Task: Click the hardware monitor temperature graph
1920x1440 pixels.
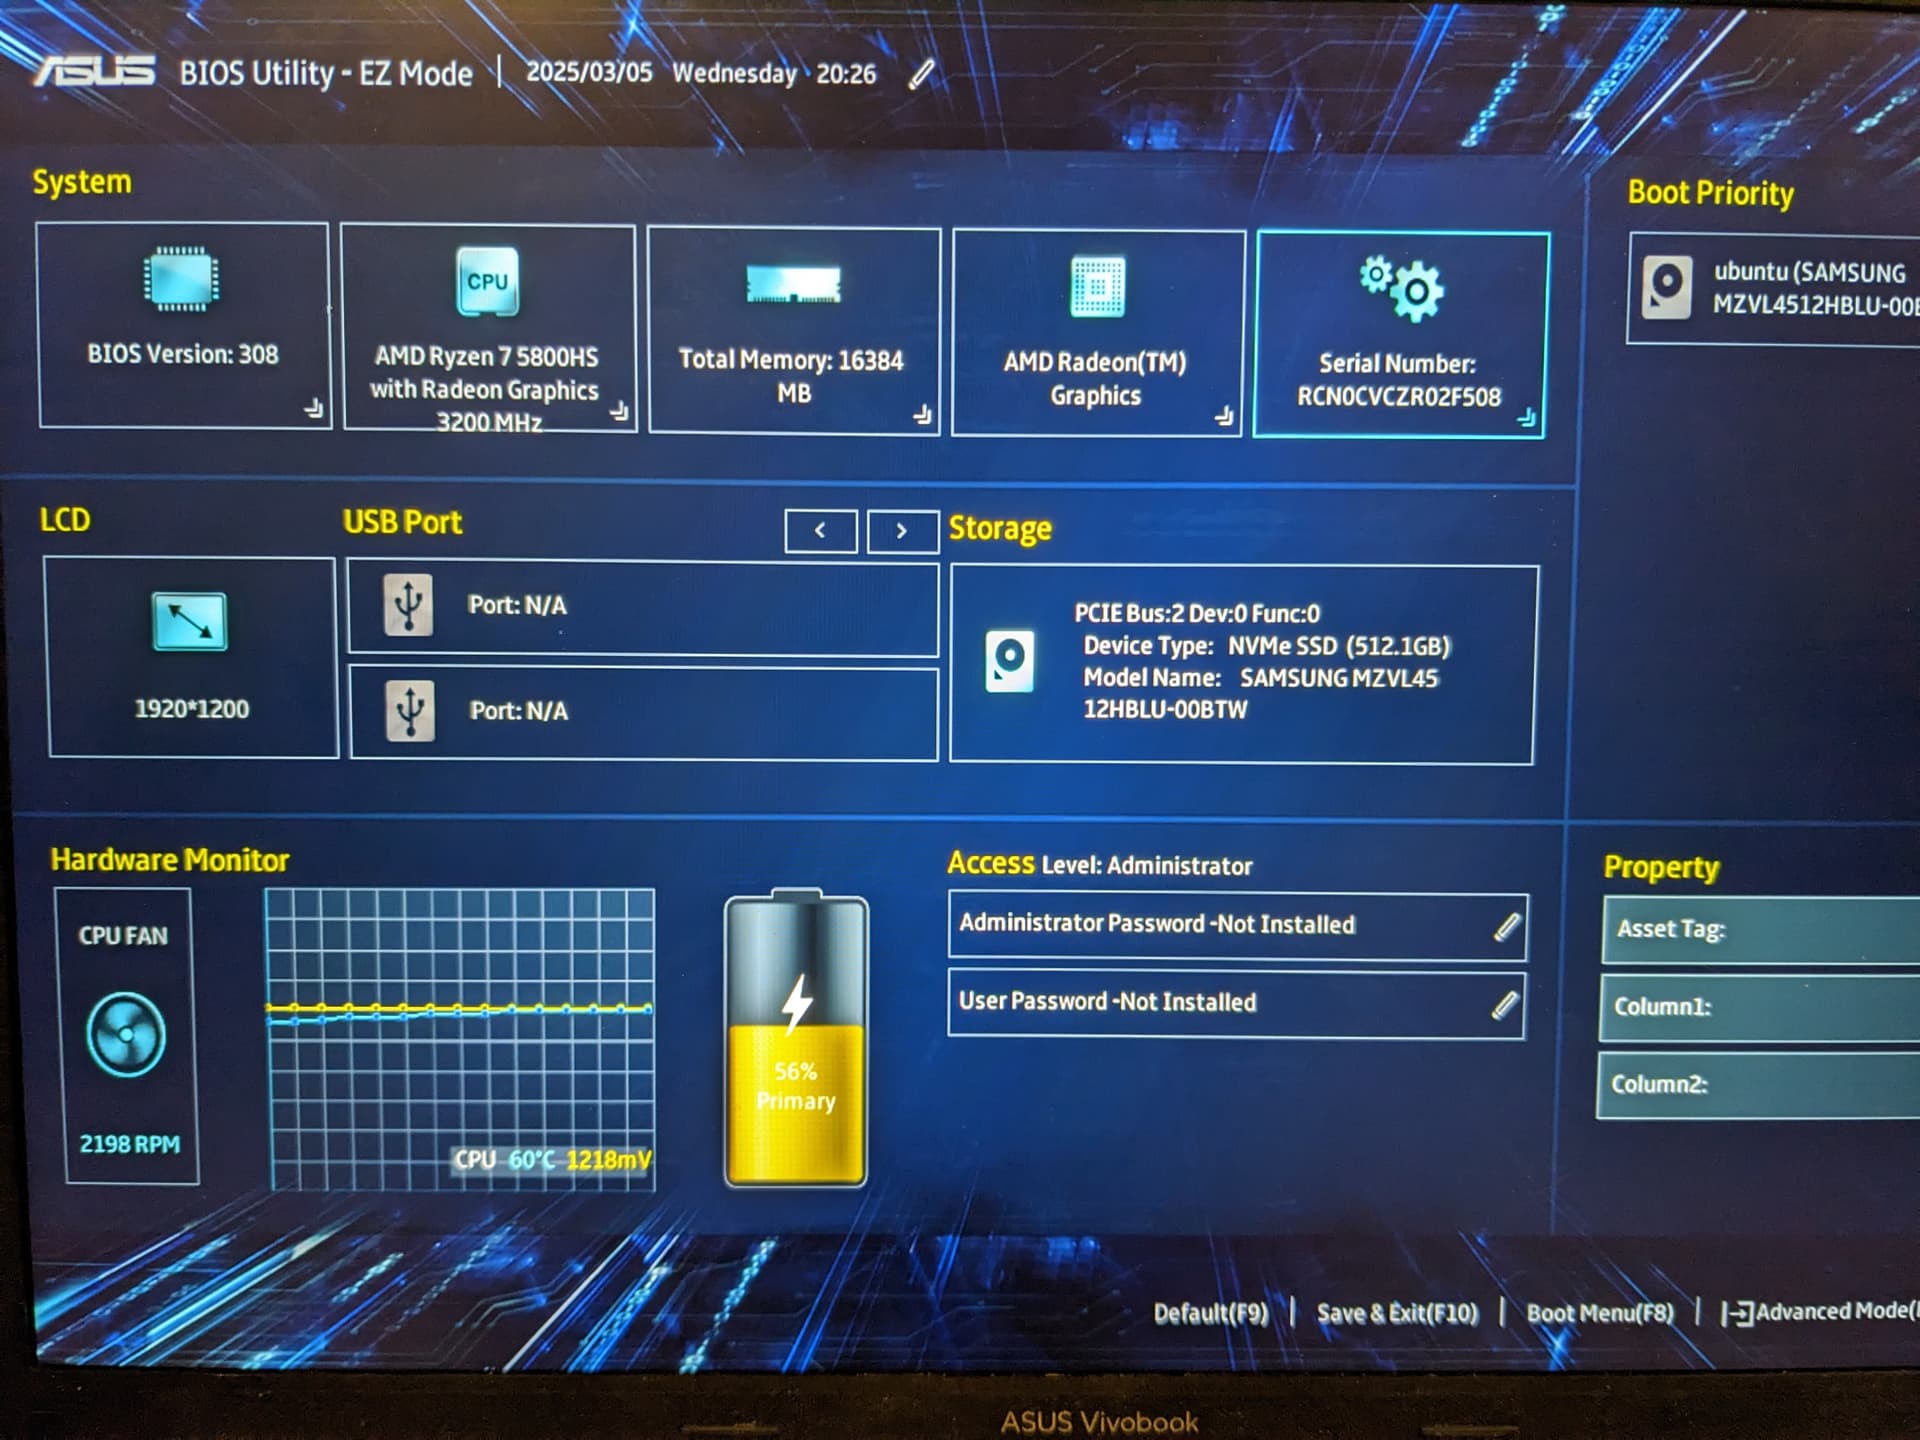Action: (460, 1038)
